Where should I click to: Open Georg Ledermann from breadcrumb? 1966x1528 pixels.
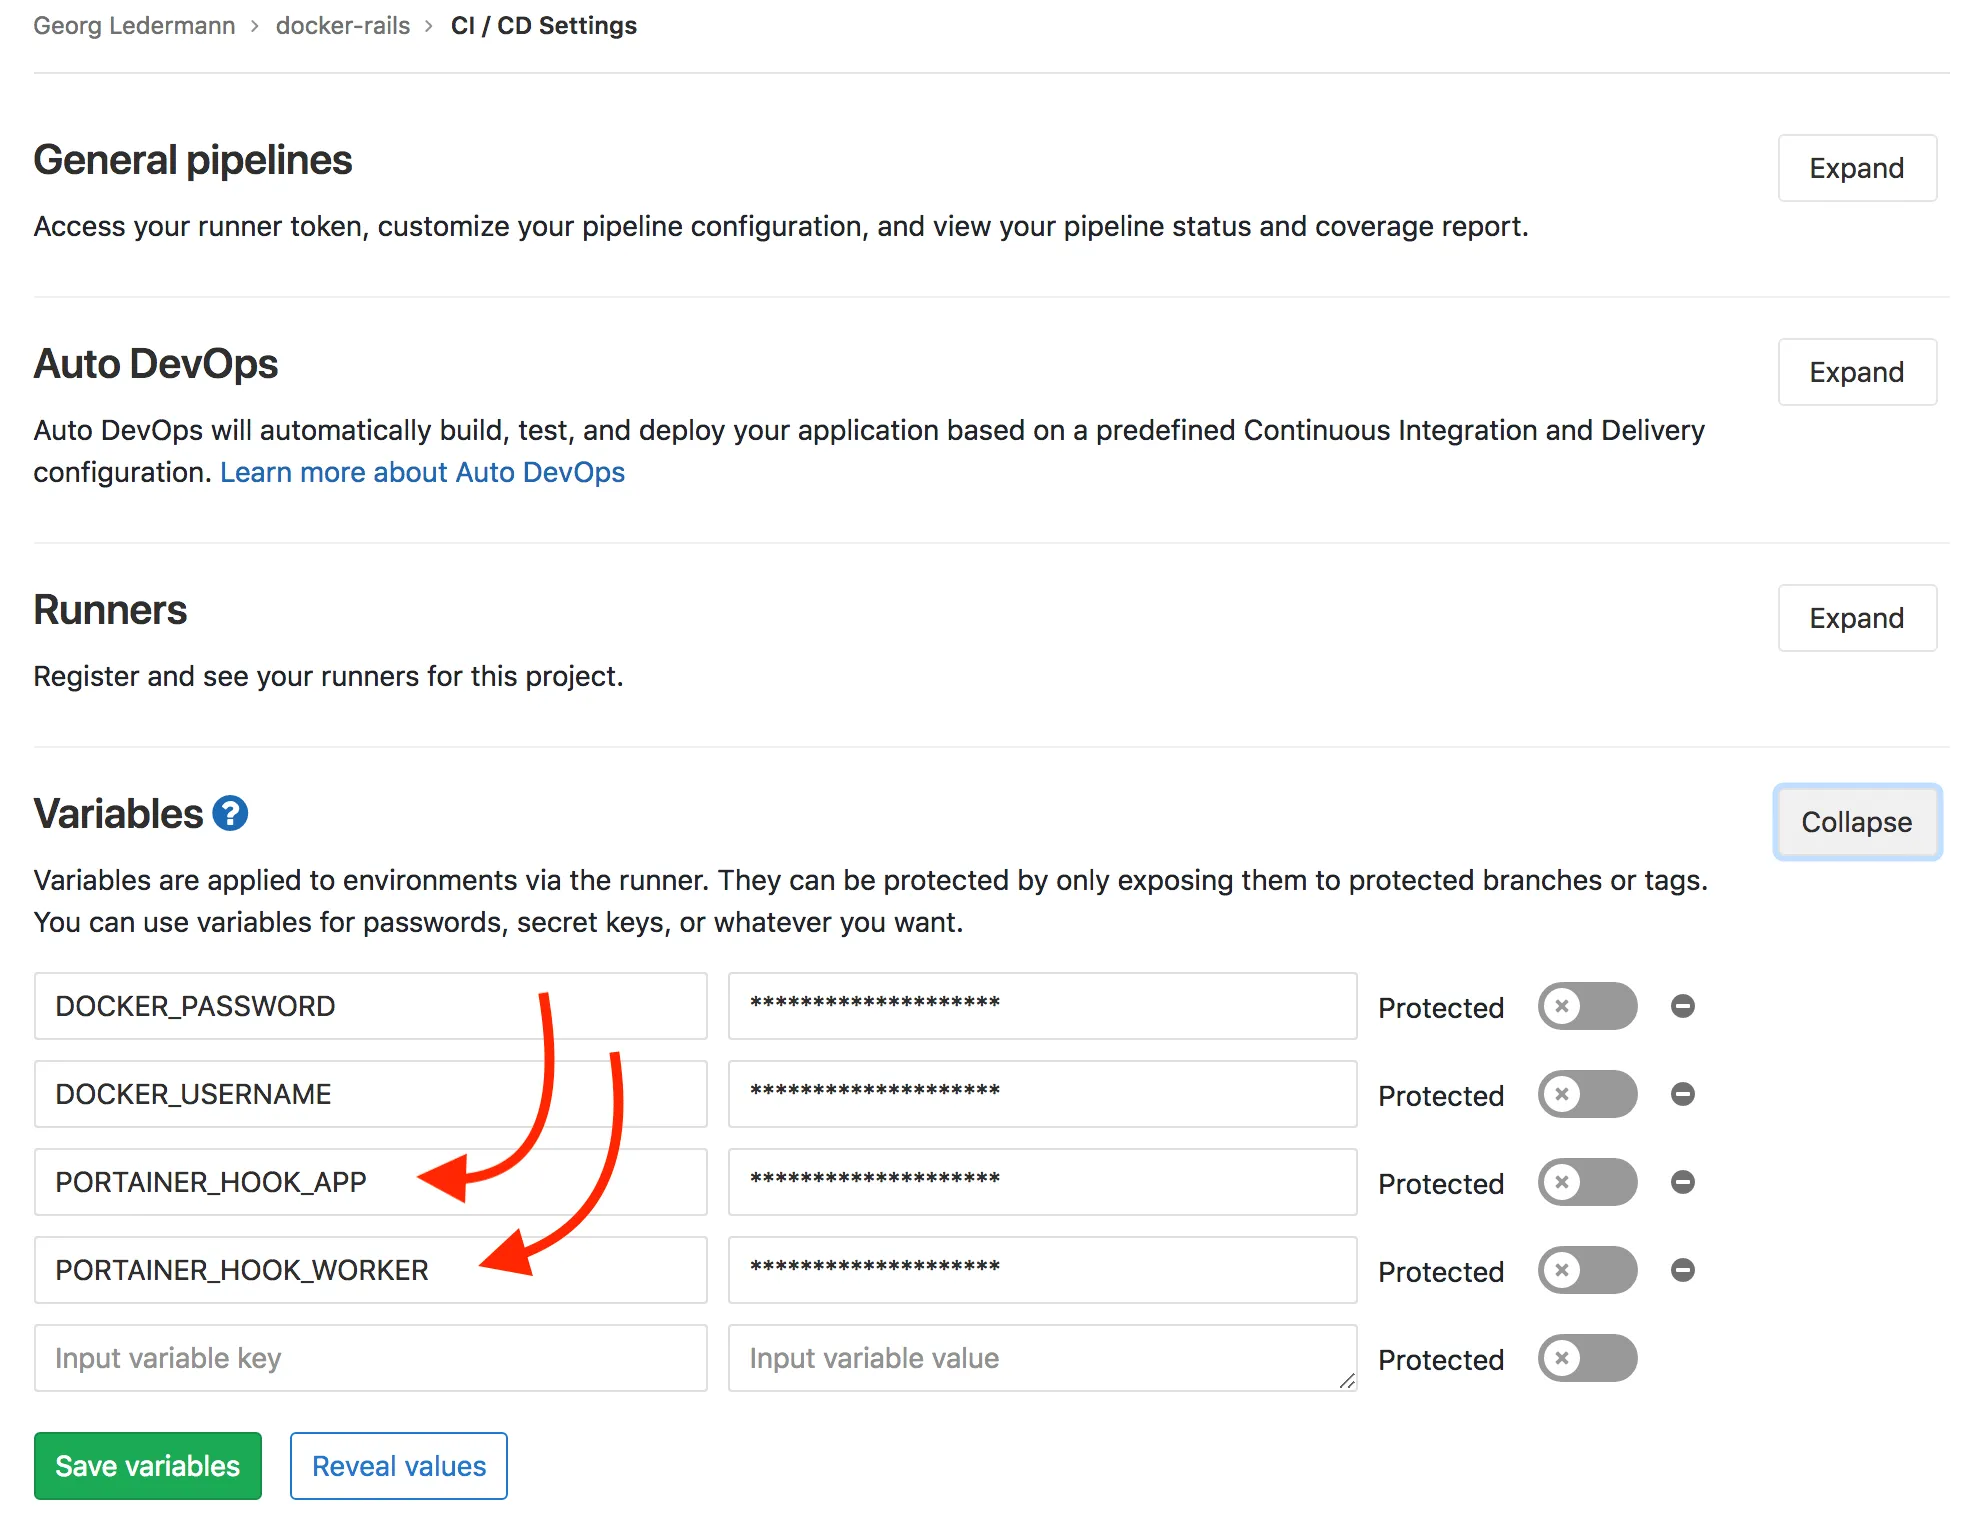[x=134, y=25]
